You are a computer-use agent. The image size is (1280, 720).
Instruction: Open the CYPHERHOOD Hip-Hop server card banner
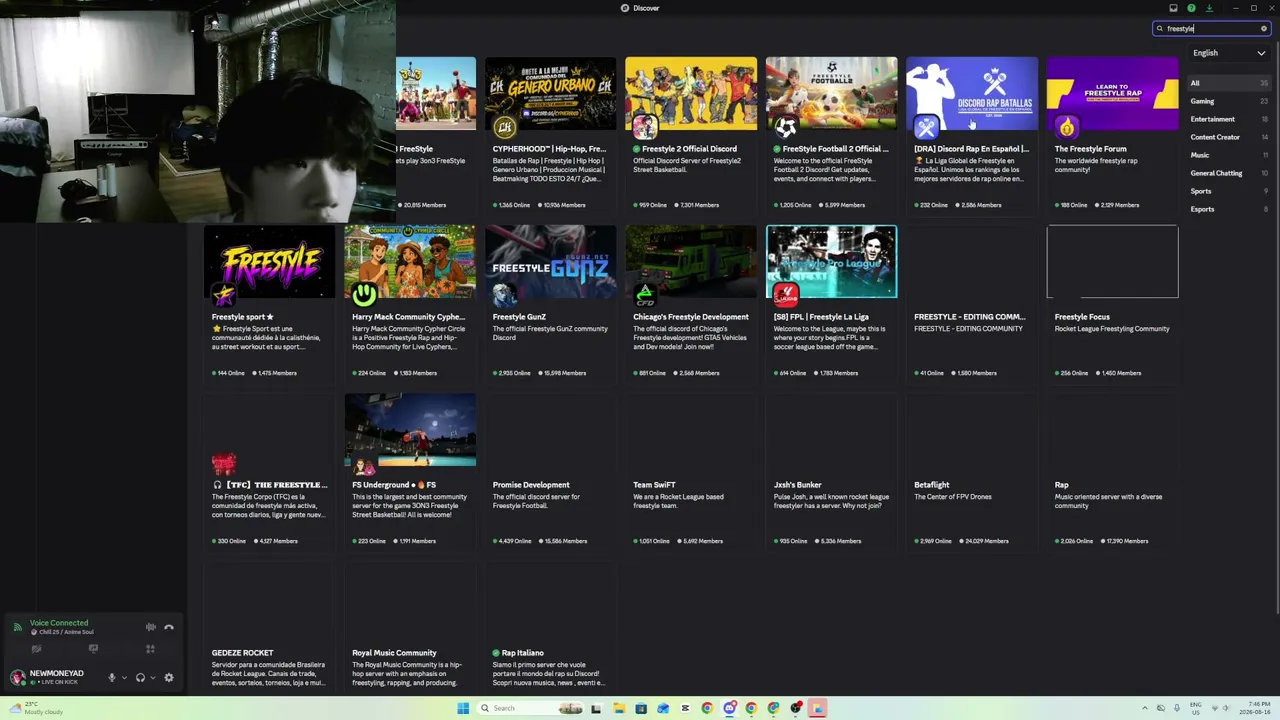(x=550, y=93)
